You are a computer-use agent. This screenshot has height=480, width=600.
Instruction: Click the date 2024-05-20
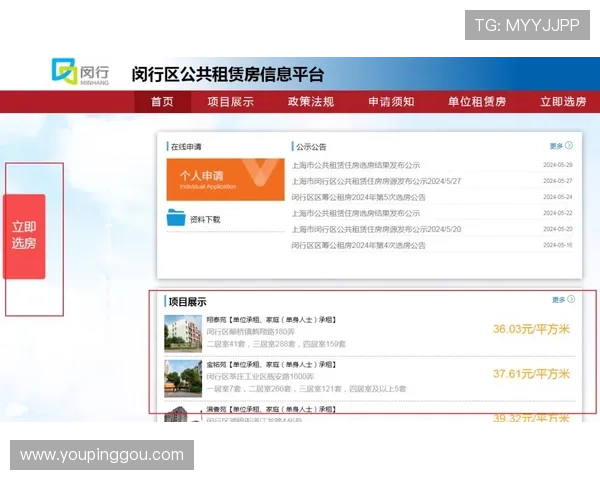tap(558, 229)
